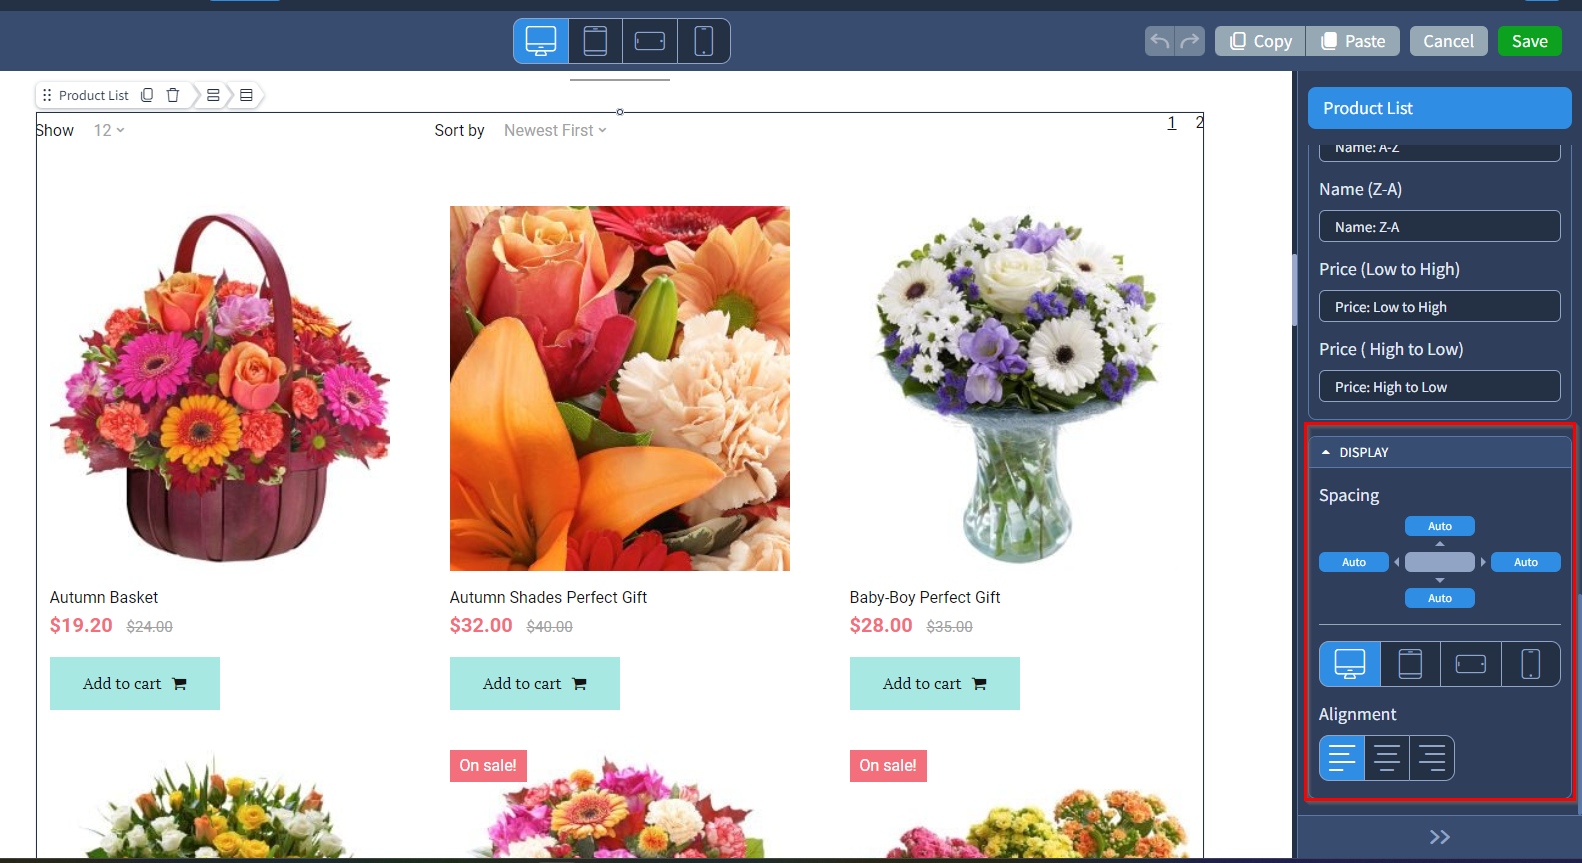Switch preview to mobile view in top toolbar
The width and height of the screenshot is (1582, 863).
pos(703,41)
